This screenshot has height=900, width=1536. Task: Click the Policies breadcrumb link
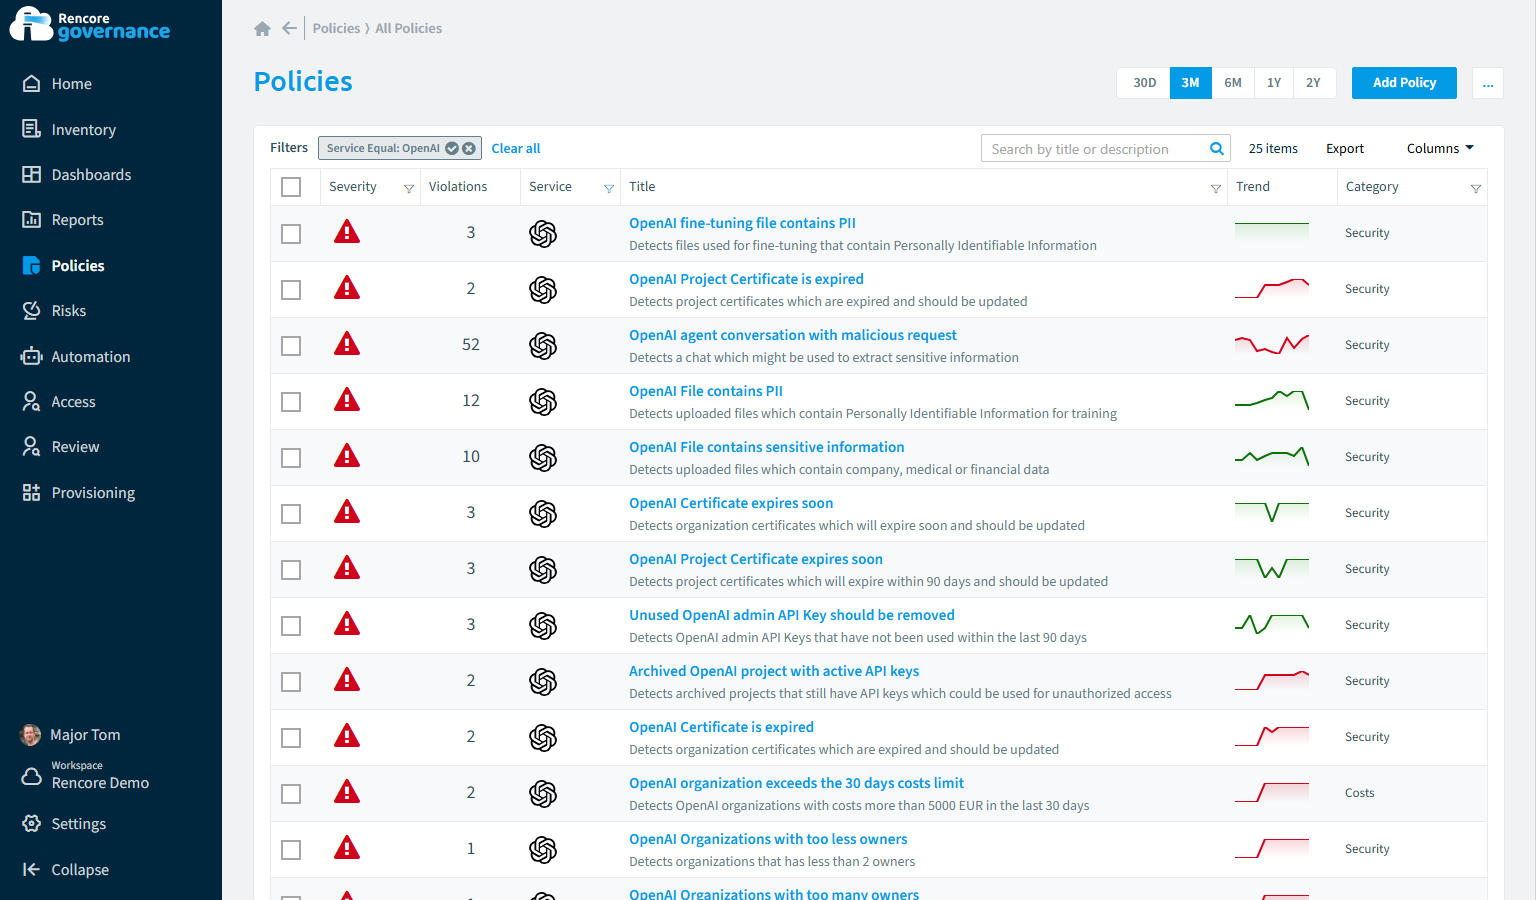tap(336, 28)
